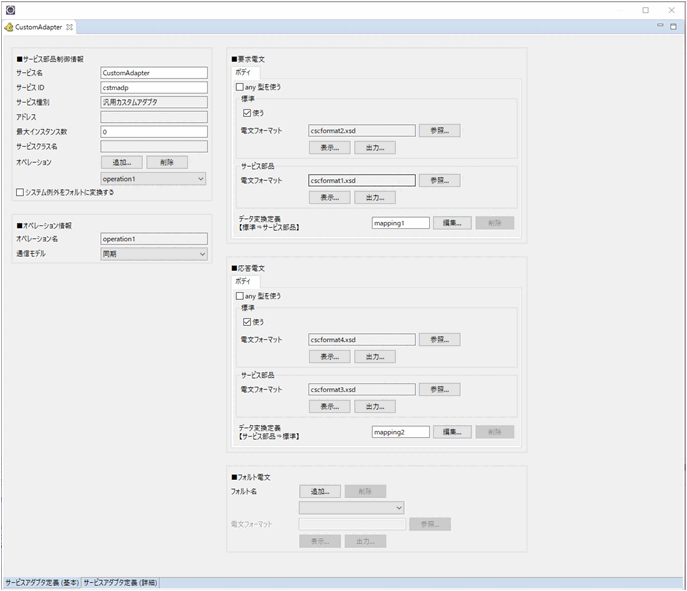Open the operation1 operation dropdown
687x591 pixels.
153,178
